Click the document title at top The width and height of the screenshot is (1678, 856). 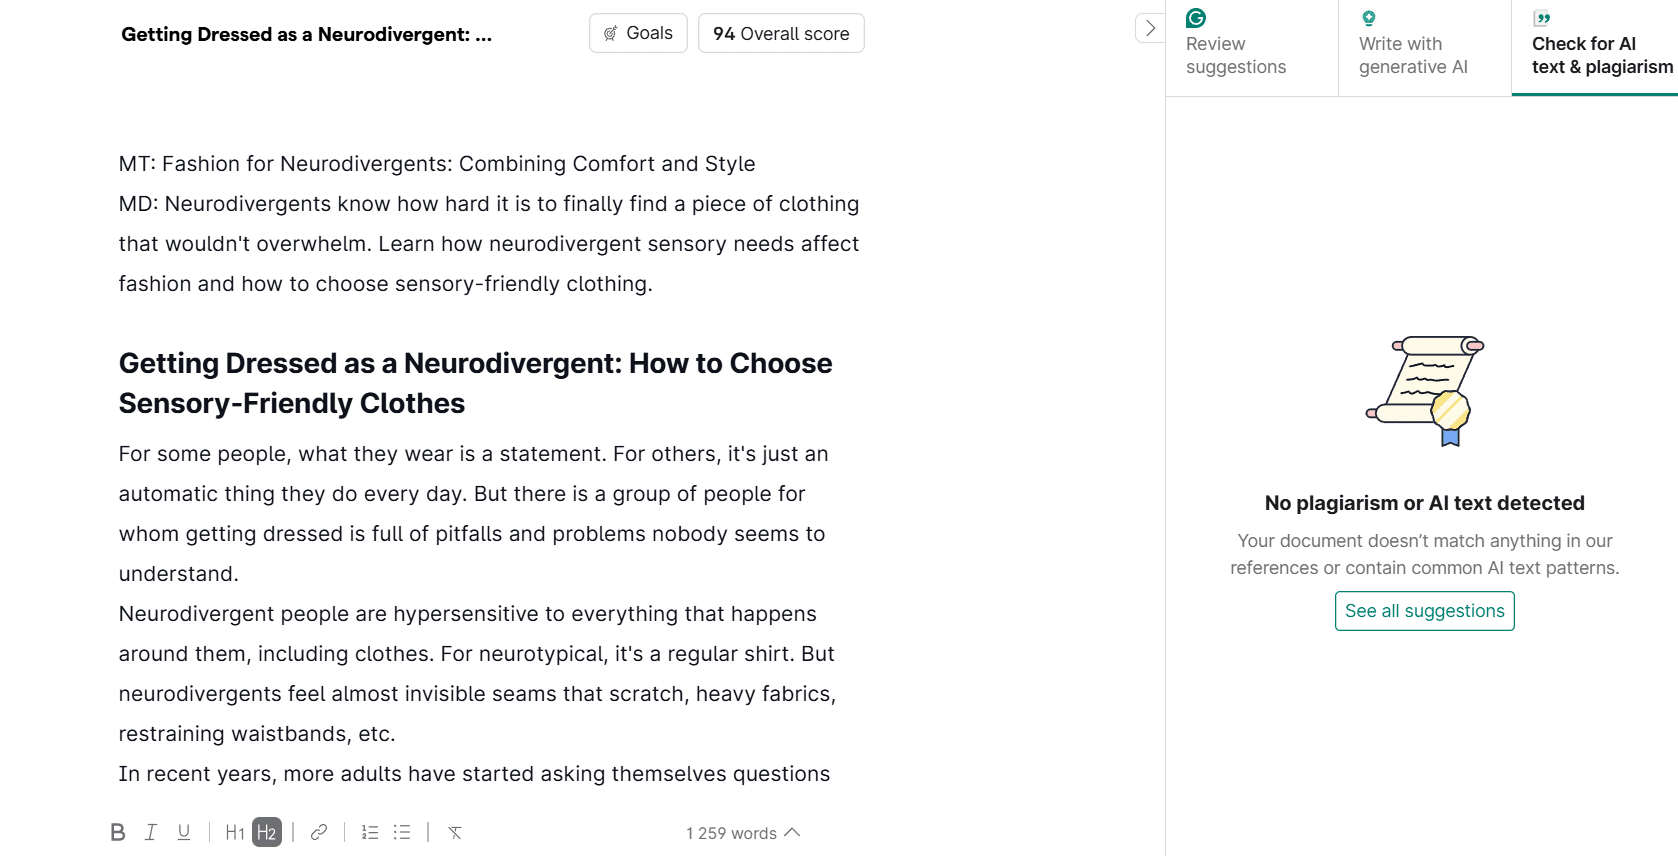(x=306, y=34)
